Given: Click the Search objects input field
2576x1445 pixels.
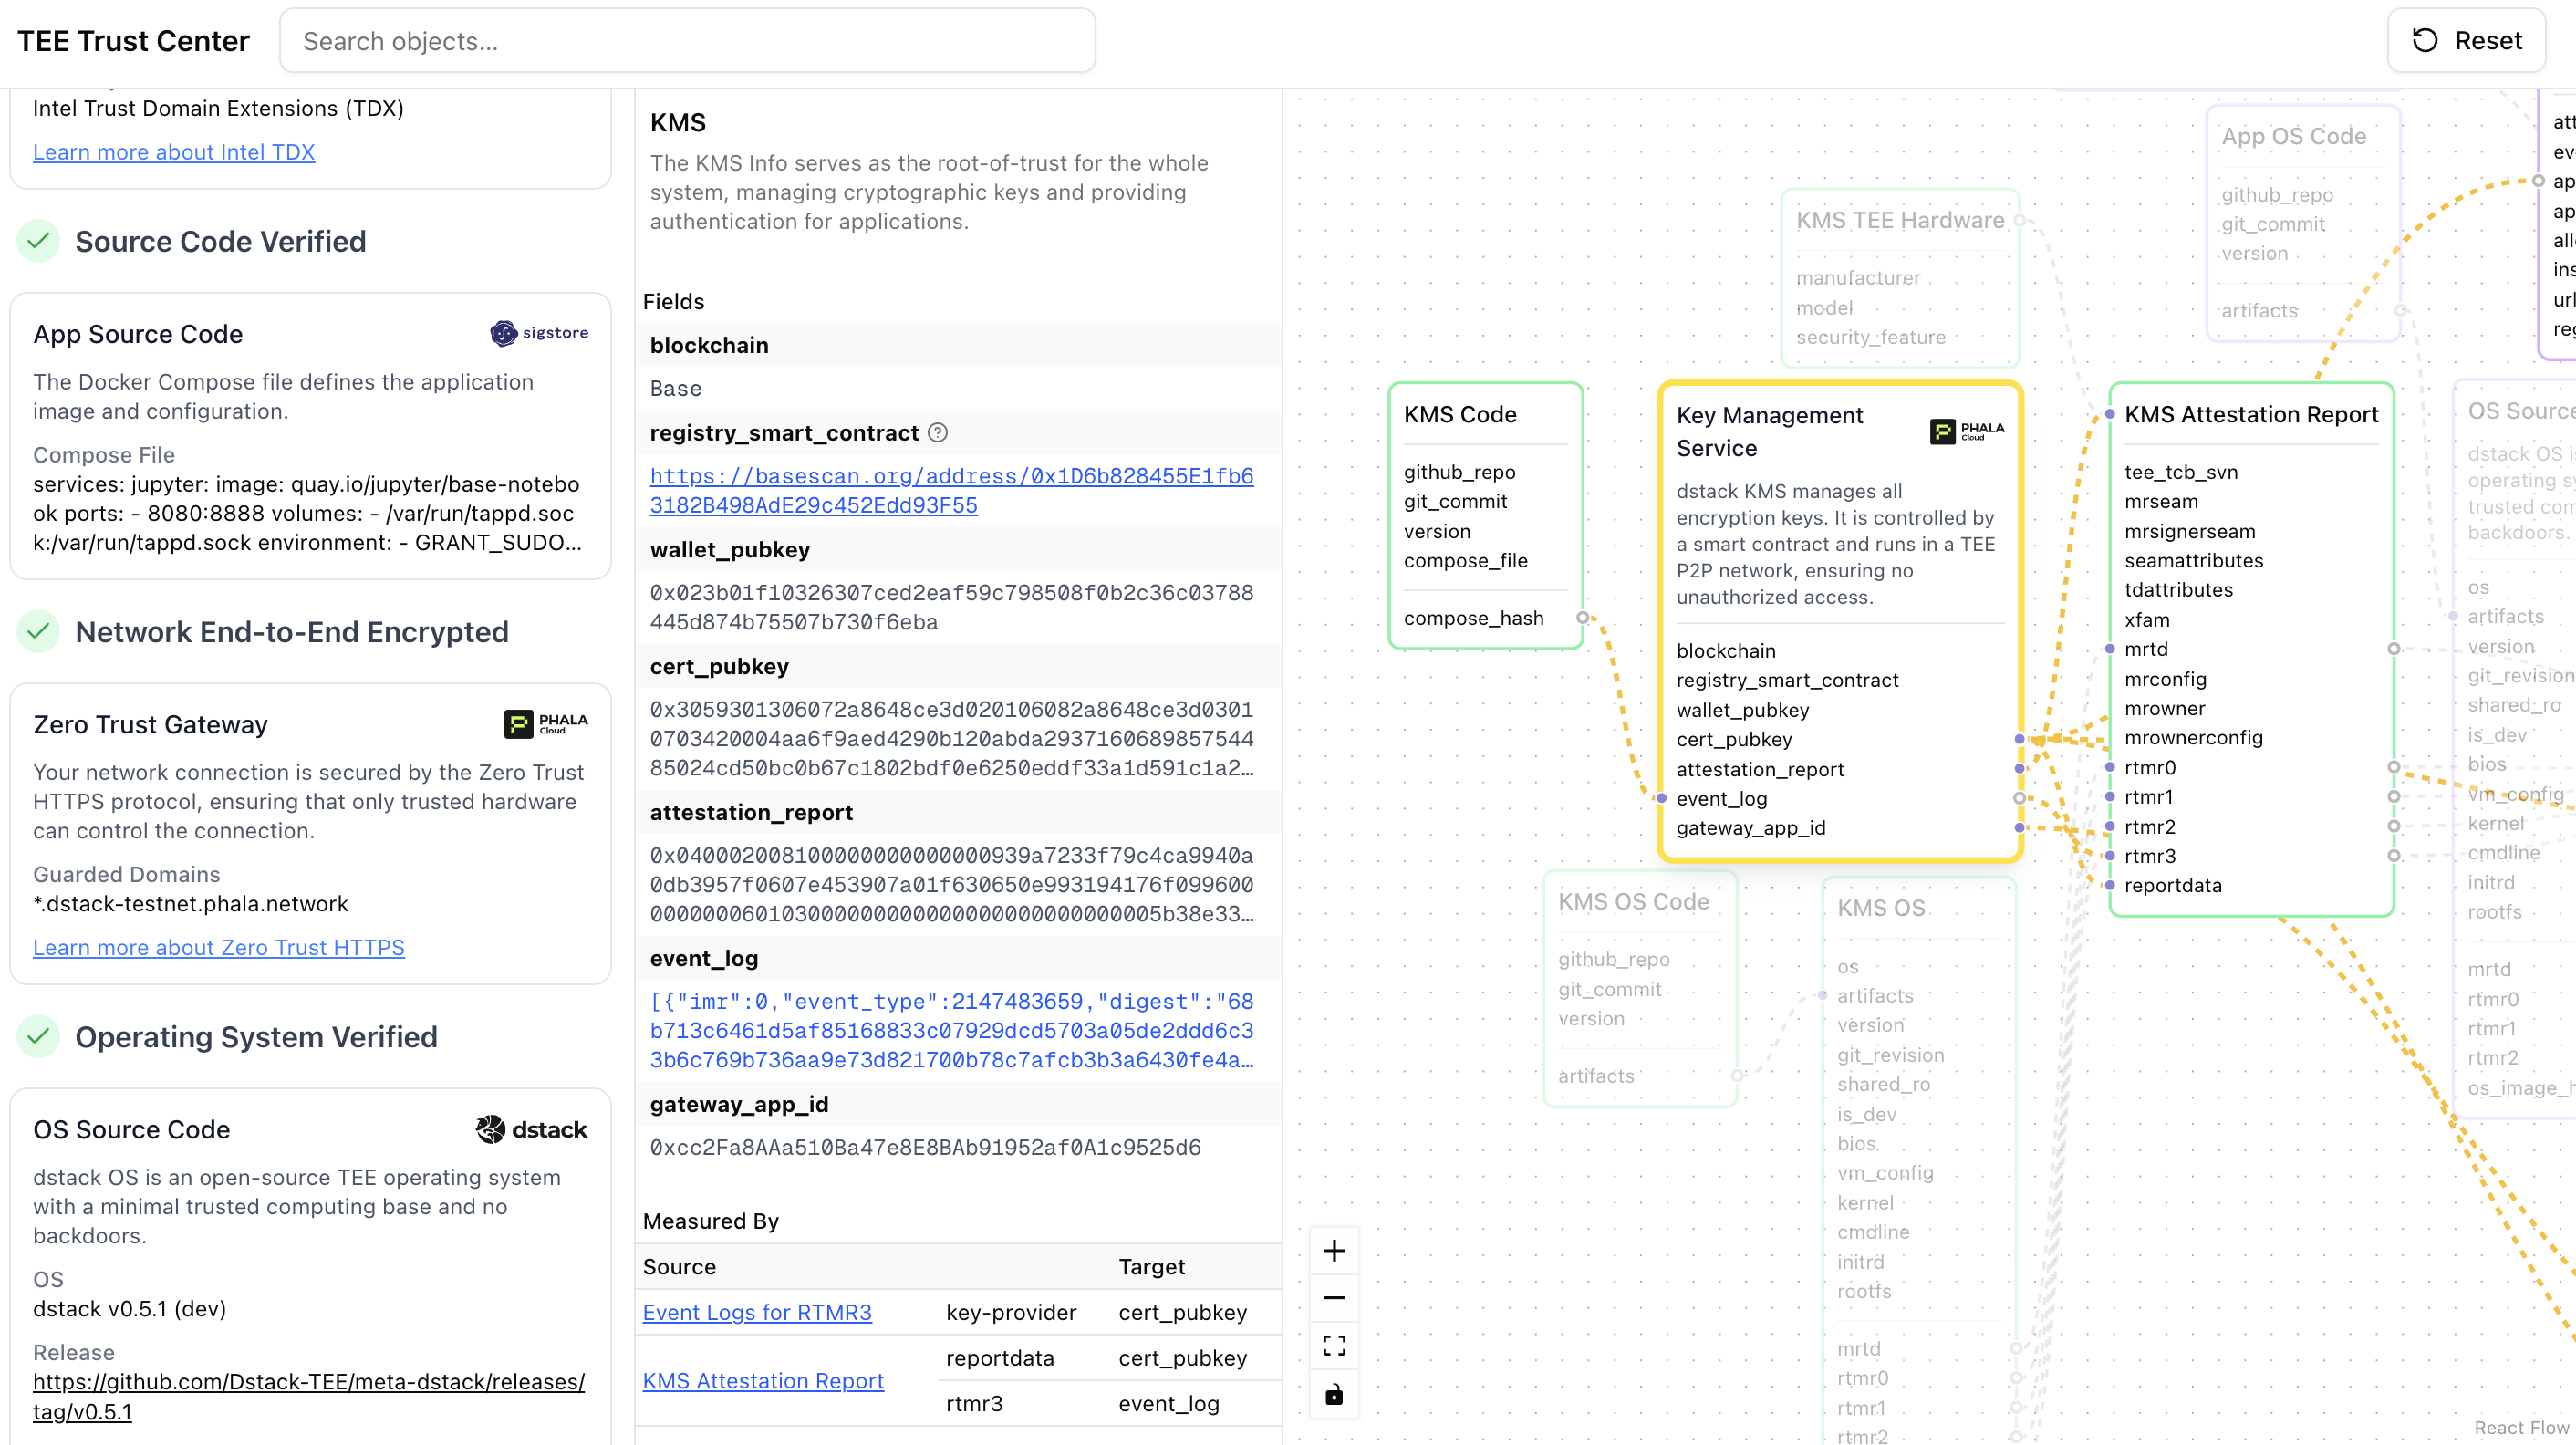Looking at the screenshot, I should click(x=687, y=41).
